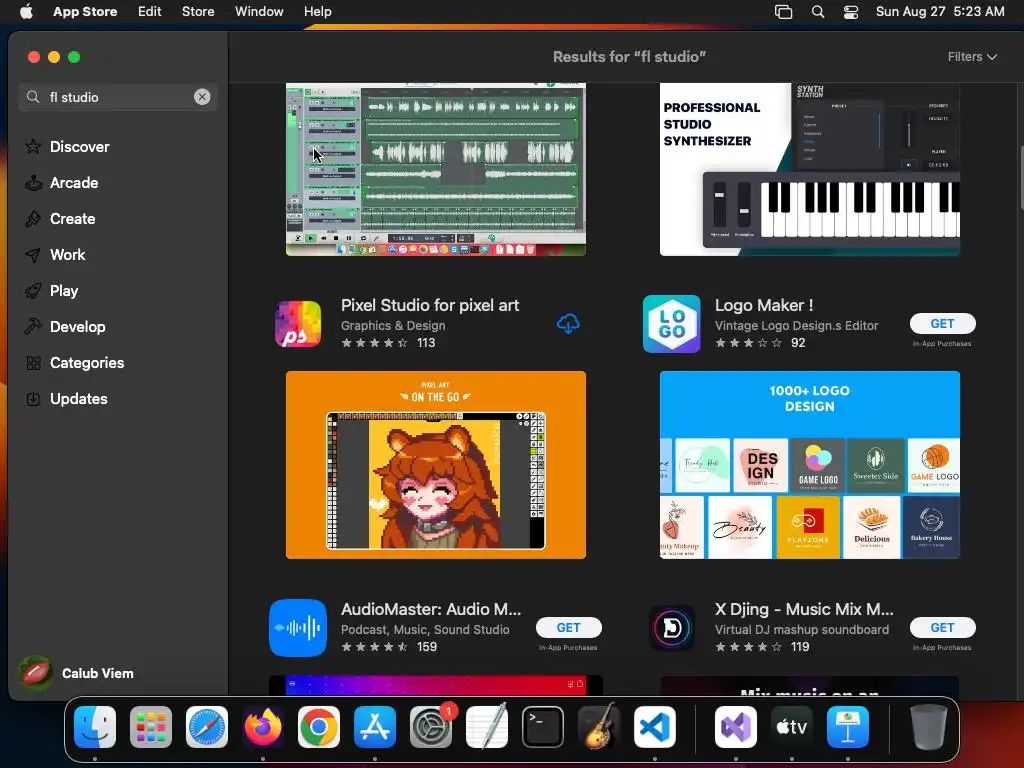
Task: Open Launchpad from the Dock
Action: tap(151, 727)
